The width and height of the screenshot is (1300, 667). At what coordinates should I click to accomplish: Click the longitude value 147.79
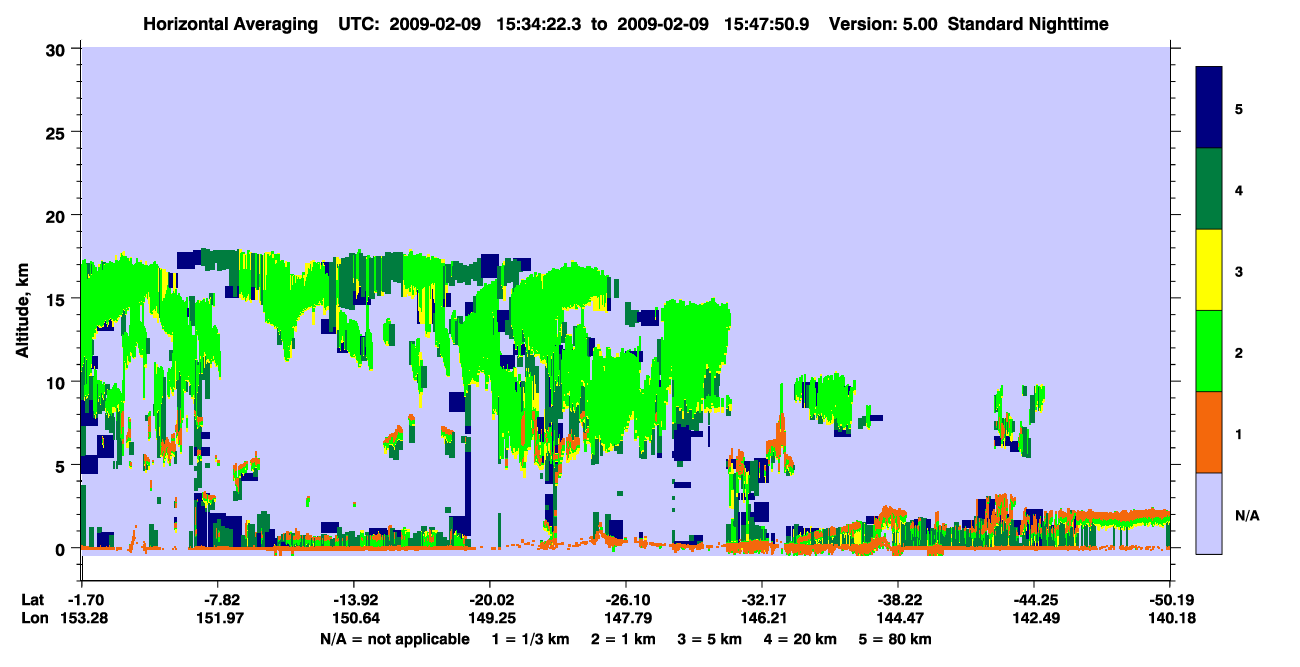coord(625,619)
